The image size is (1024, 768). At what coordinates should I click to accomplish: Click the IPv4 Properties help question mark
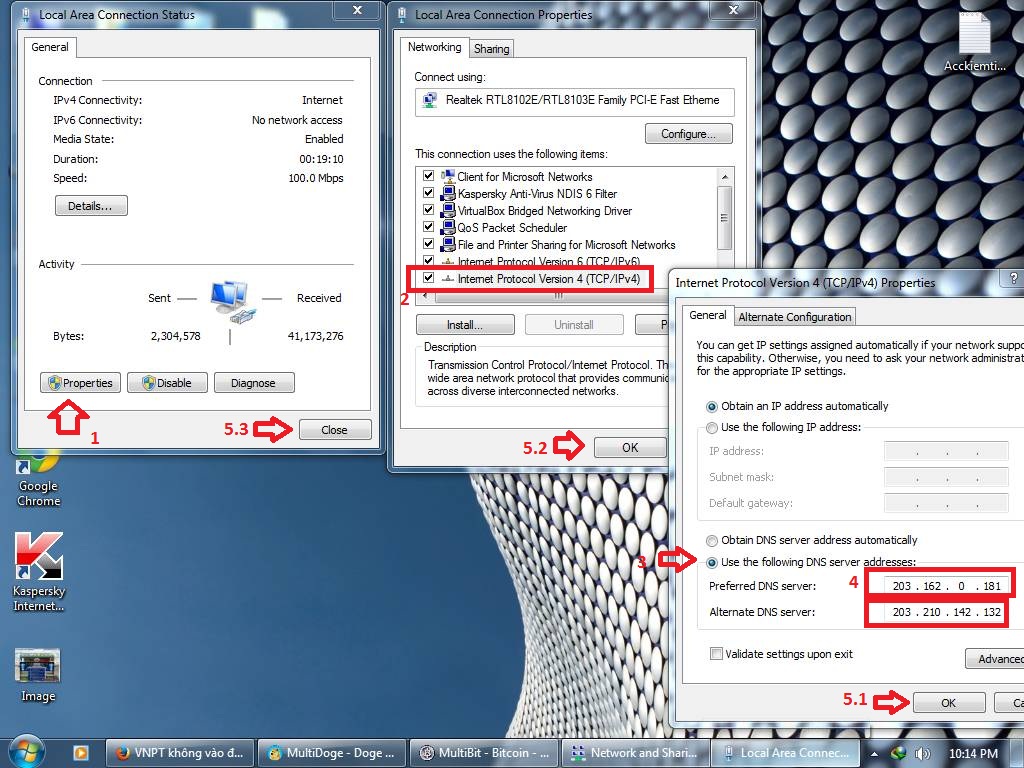pos(1013,278)
